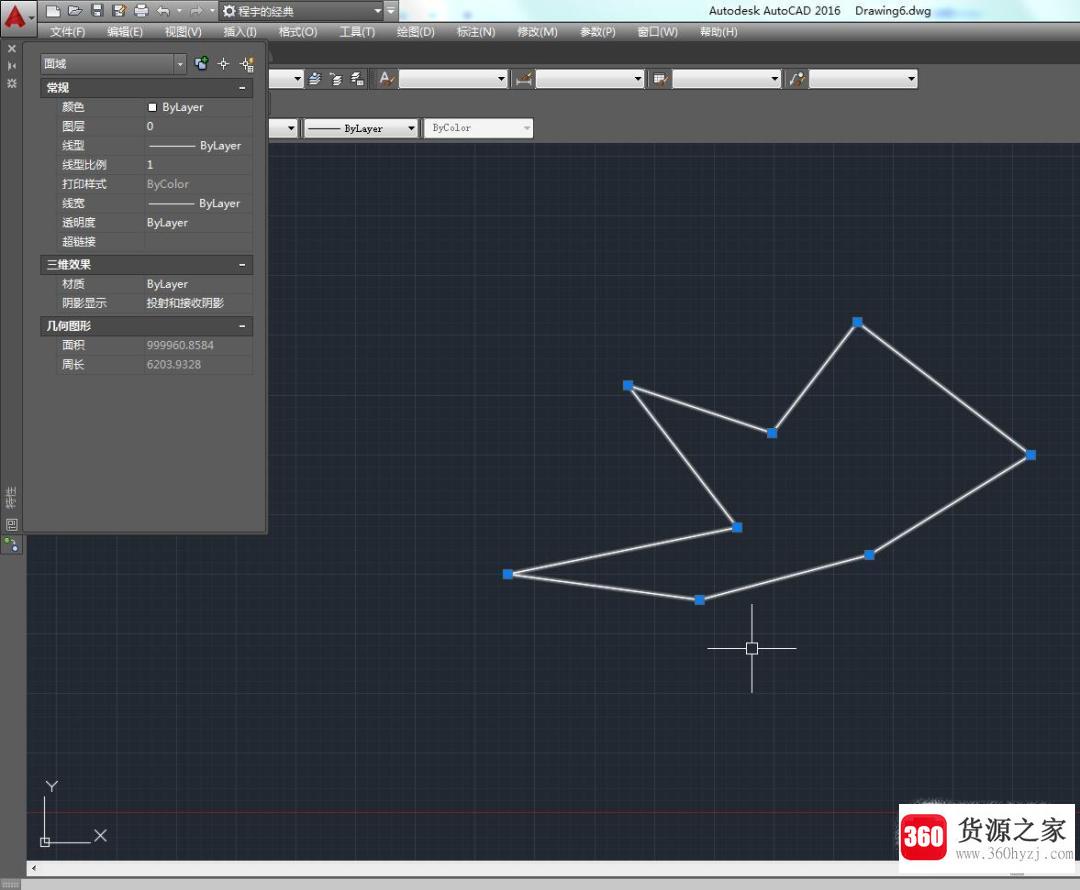
Task: Toggle PICKADD value icon in Properties palette
Action: [201, 64]
